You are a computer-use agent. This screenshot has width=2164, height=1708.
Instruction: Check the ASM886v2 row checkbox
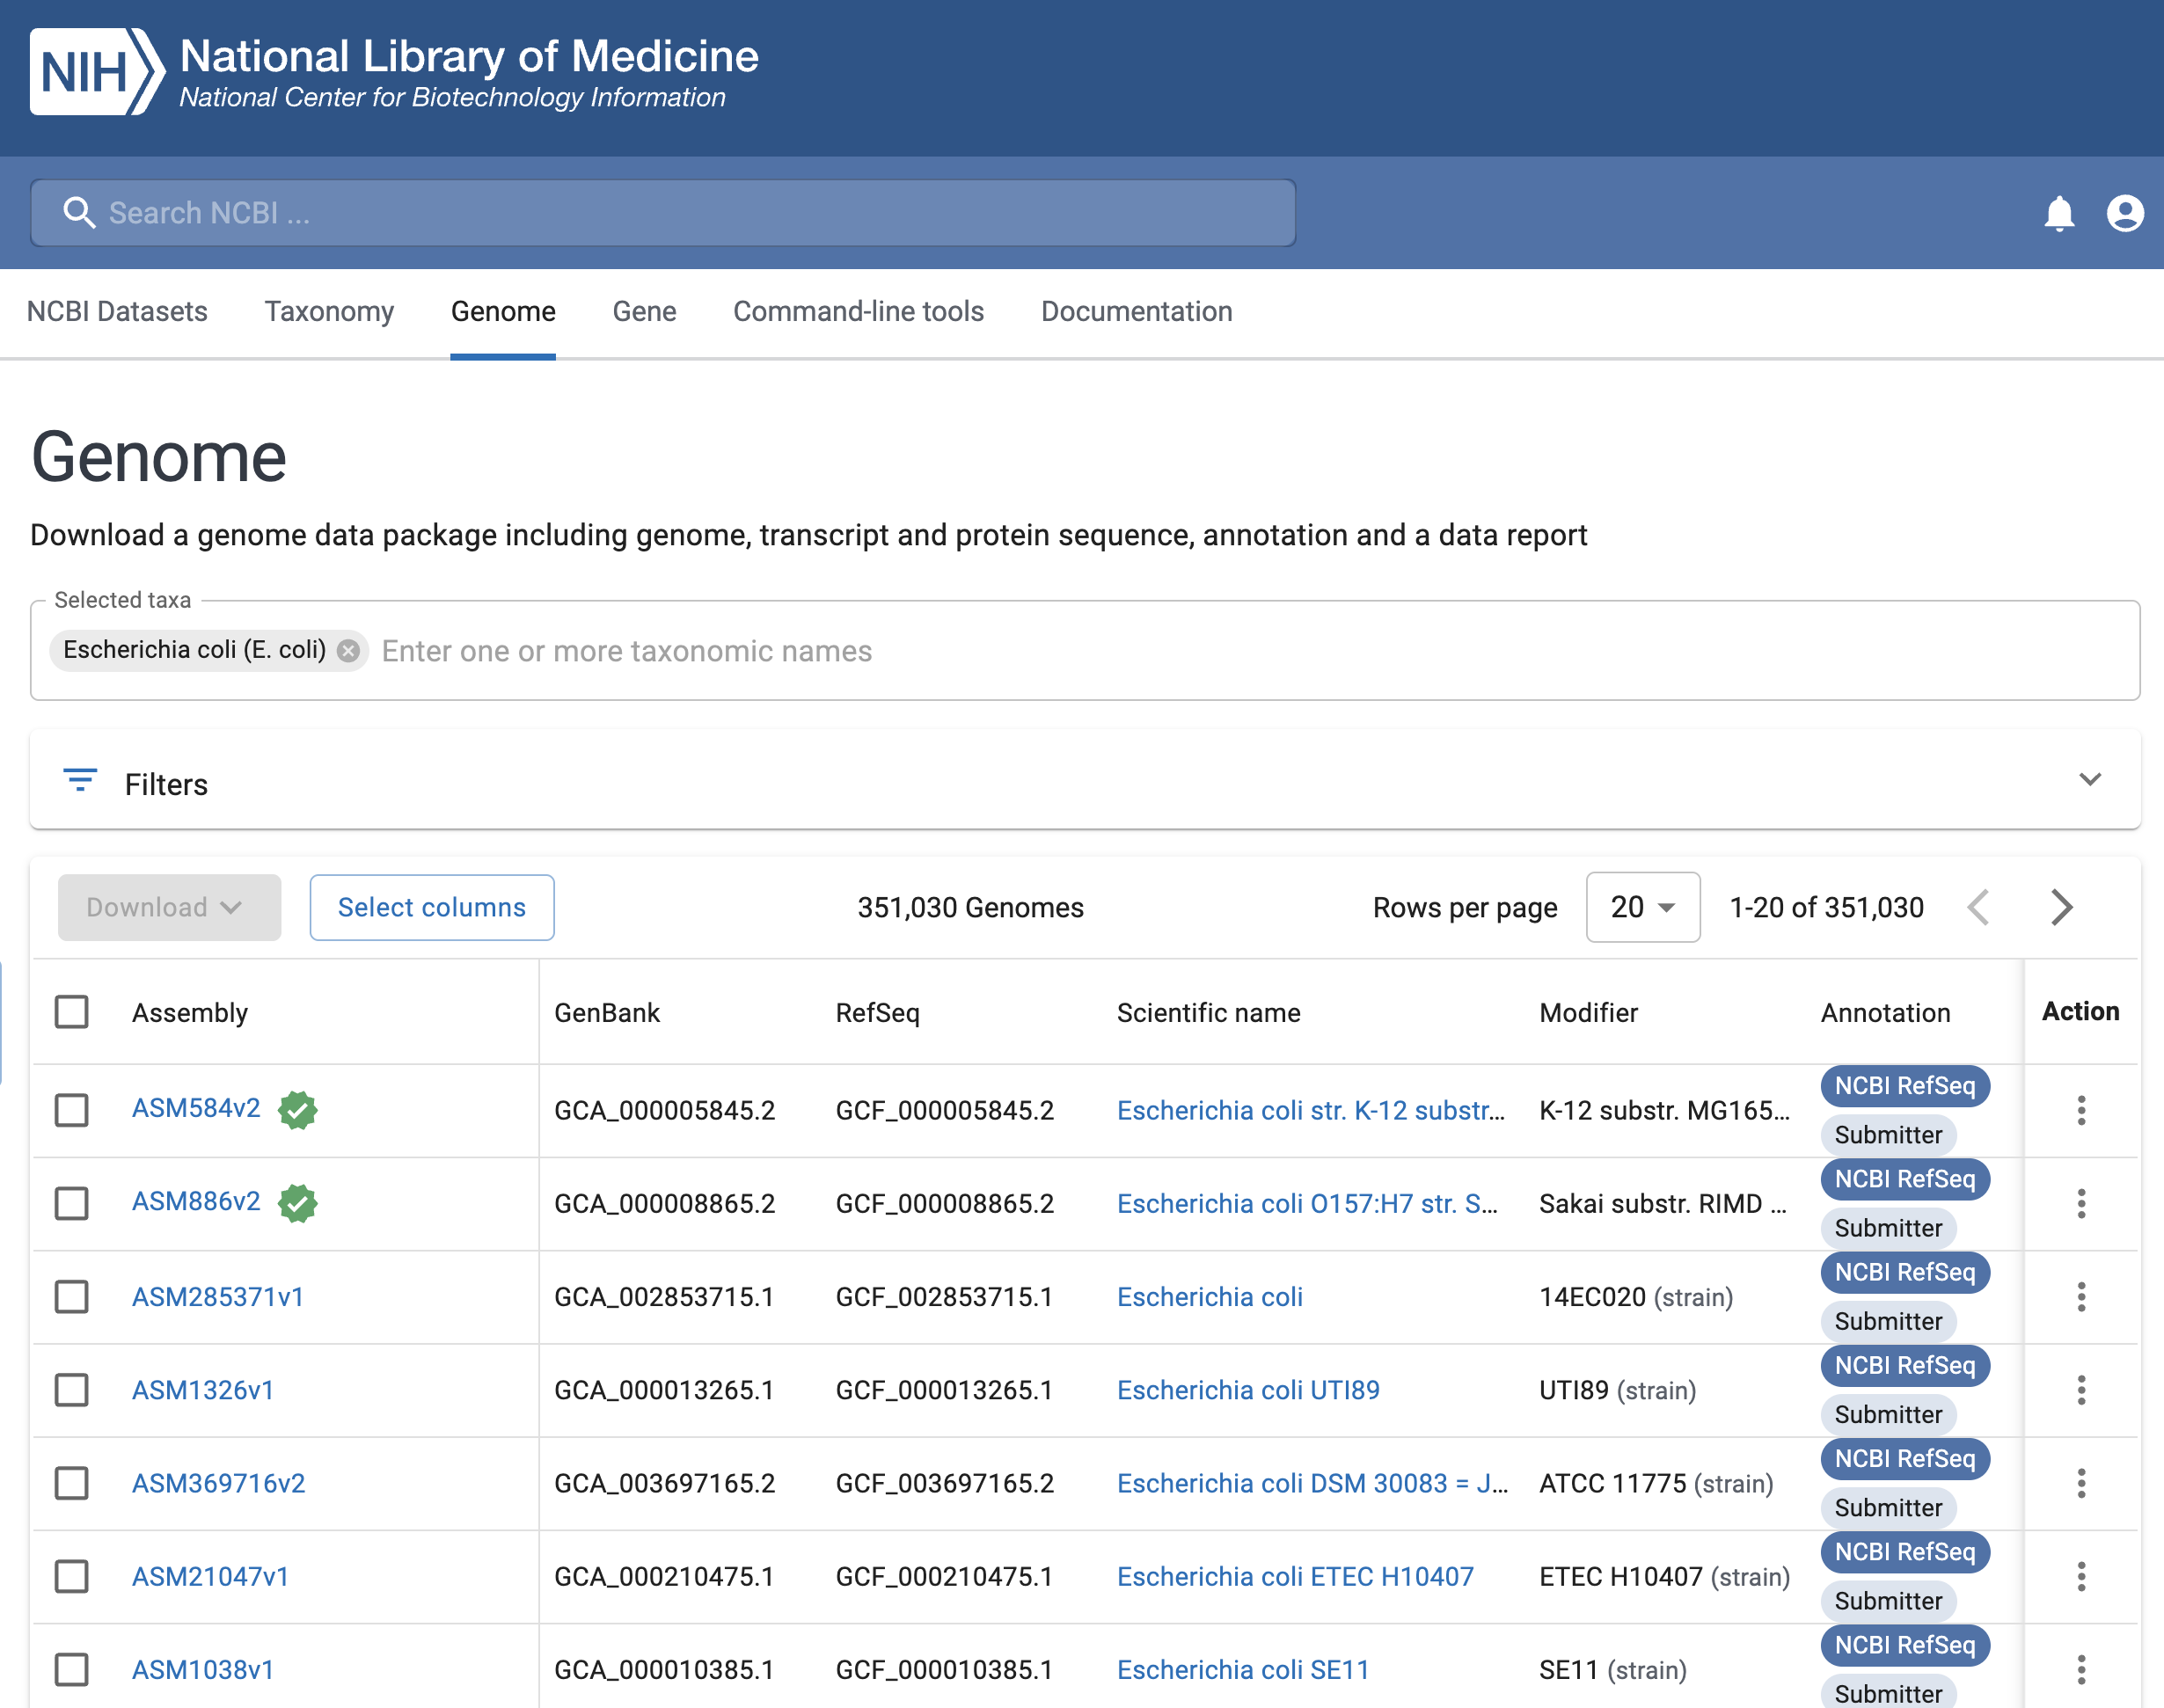pos(72,1203)
